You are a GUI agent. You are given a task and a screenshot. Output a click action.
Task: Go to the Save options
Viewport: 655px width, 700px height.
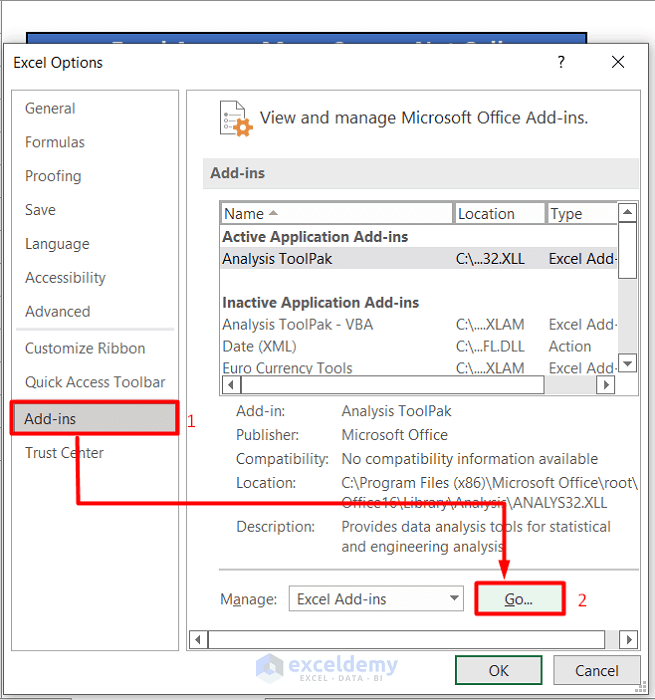(x=40, y=210)
